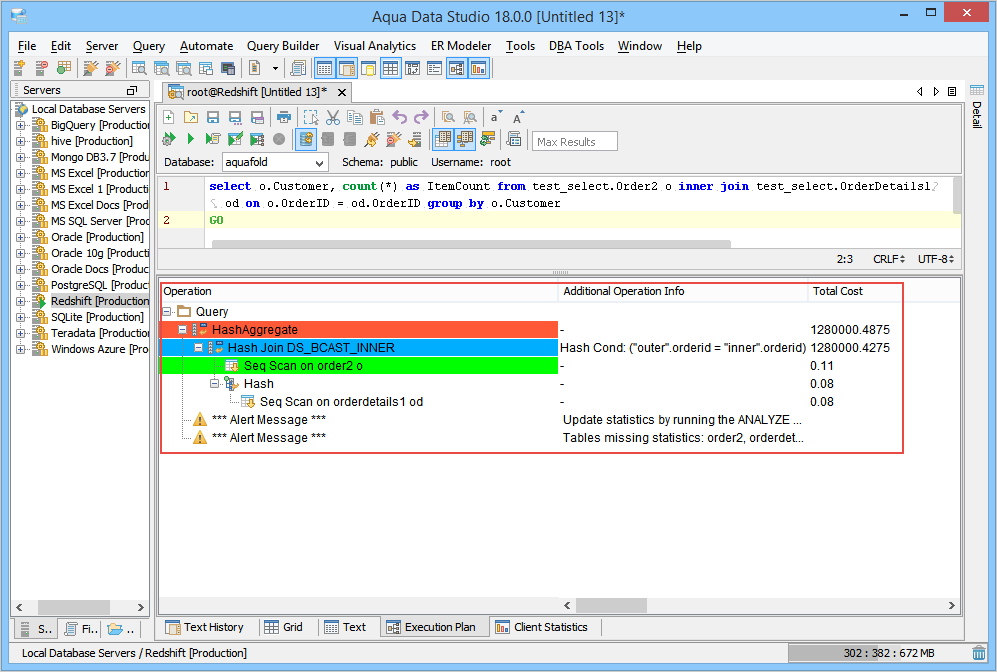Switch to the Text History tab

pyautogui.click(x=205, y=627)
